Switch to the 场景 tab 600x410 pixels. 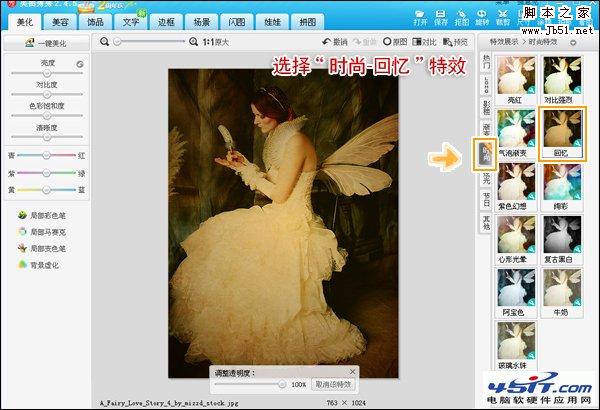point(201,22)
